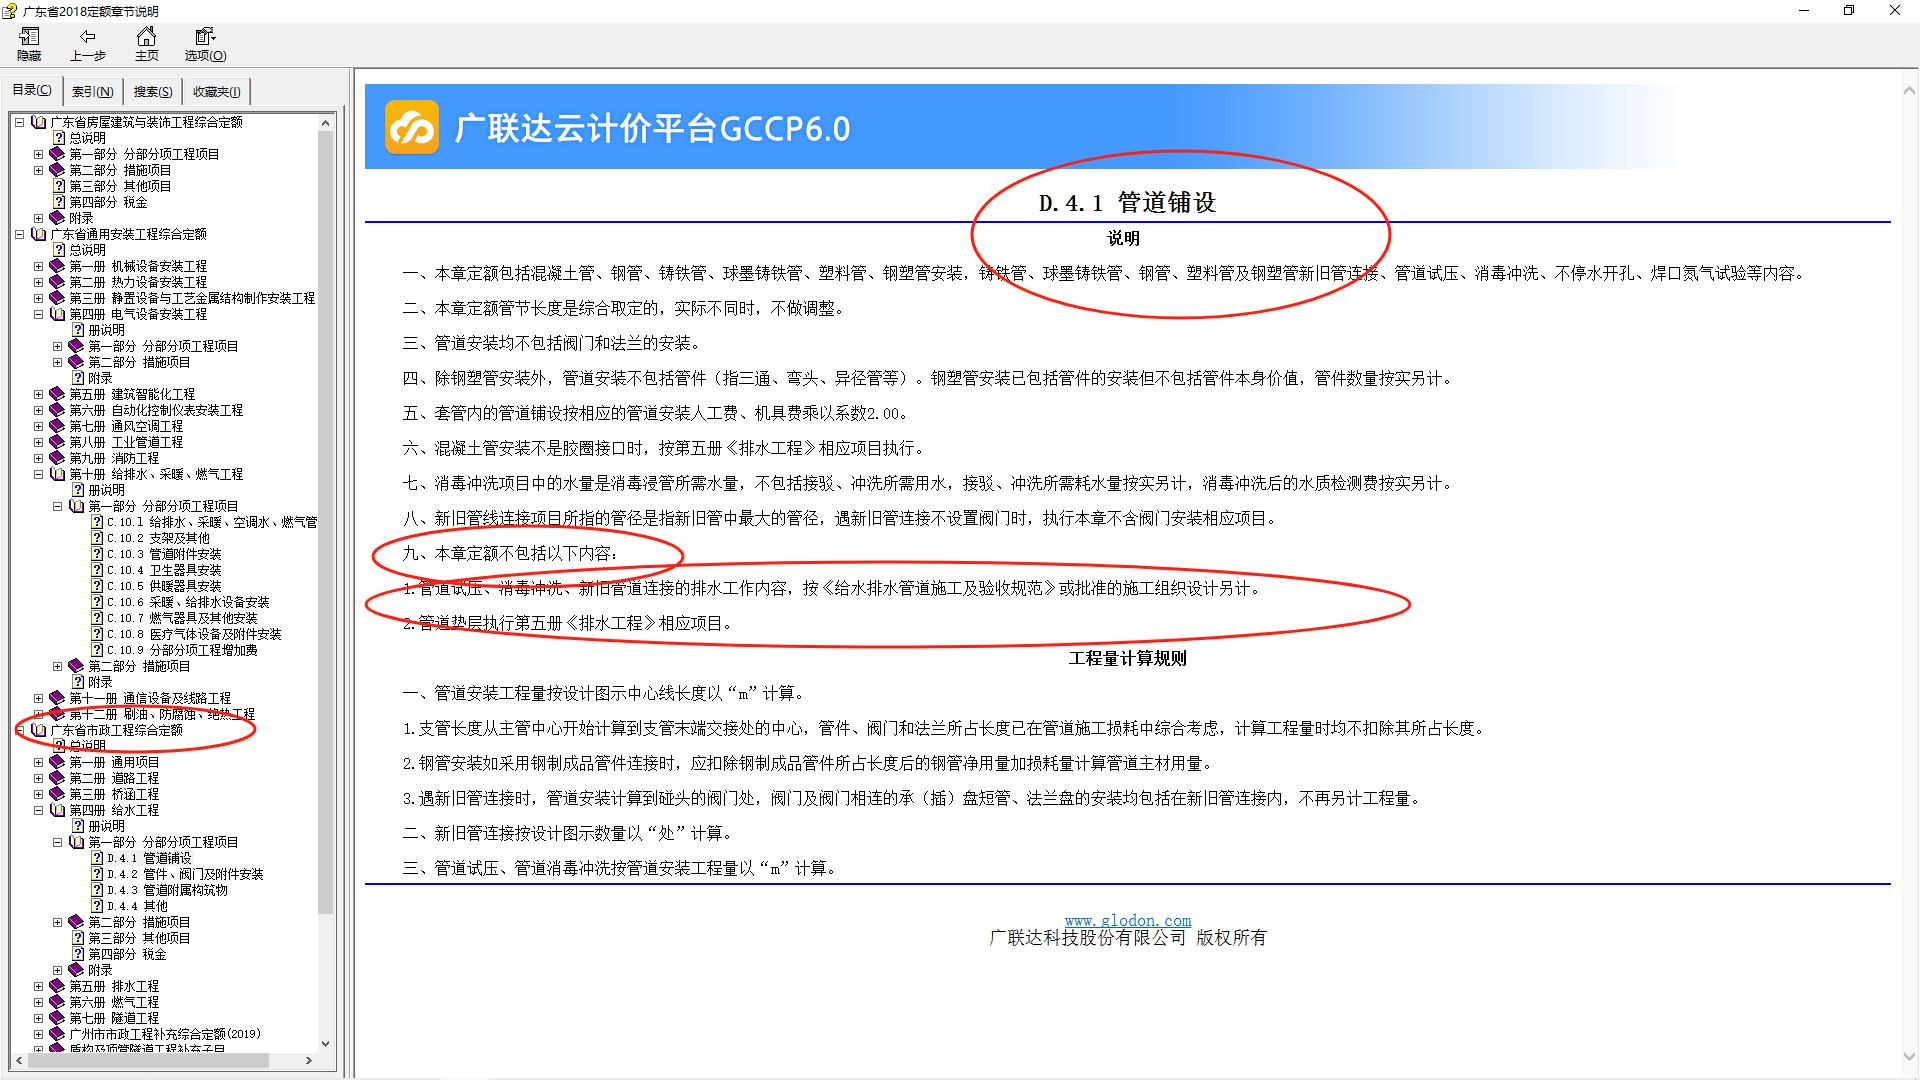Click the content pane scroll-up arrow

point(1909,90)
